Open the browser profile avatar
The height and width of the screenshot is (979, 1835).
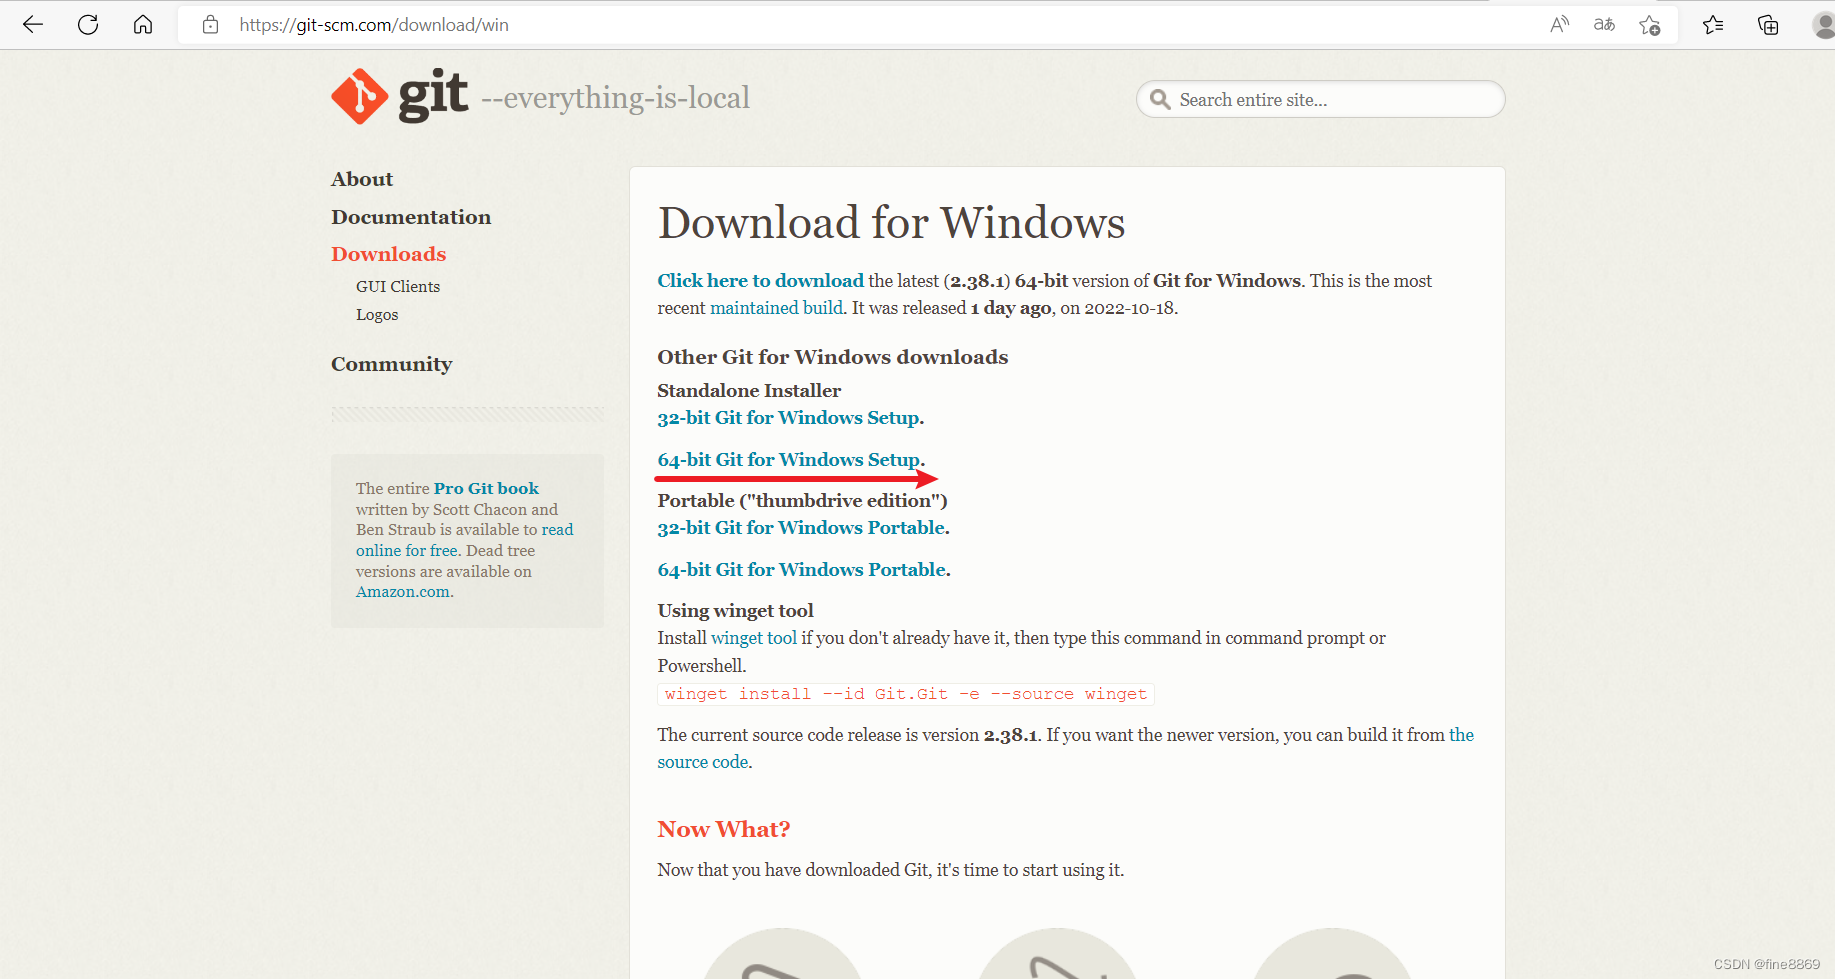tap(1823, 25)
